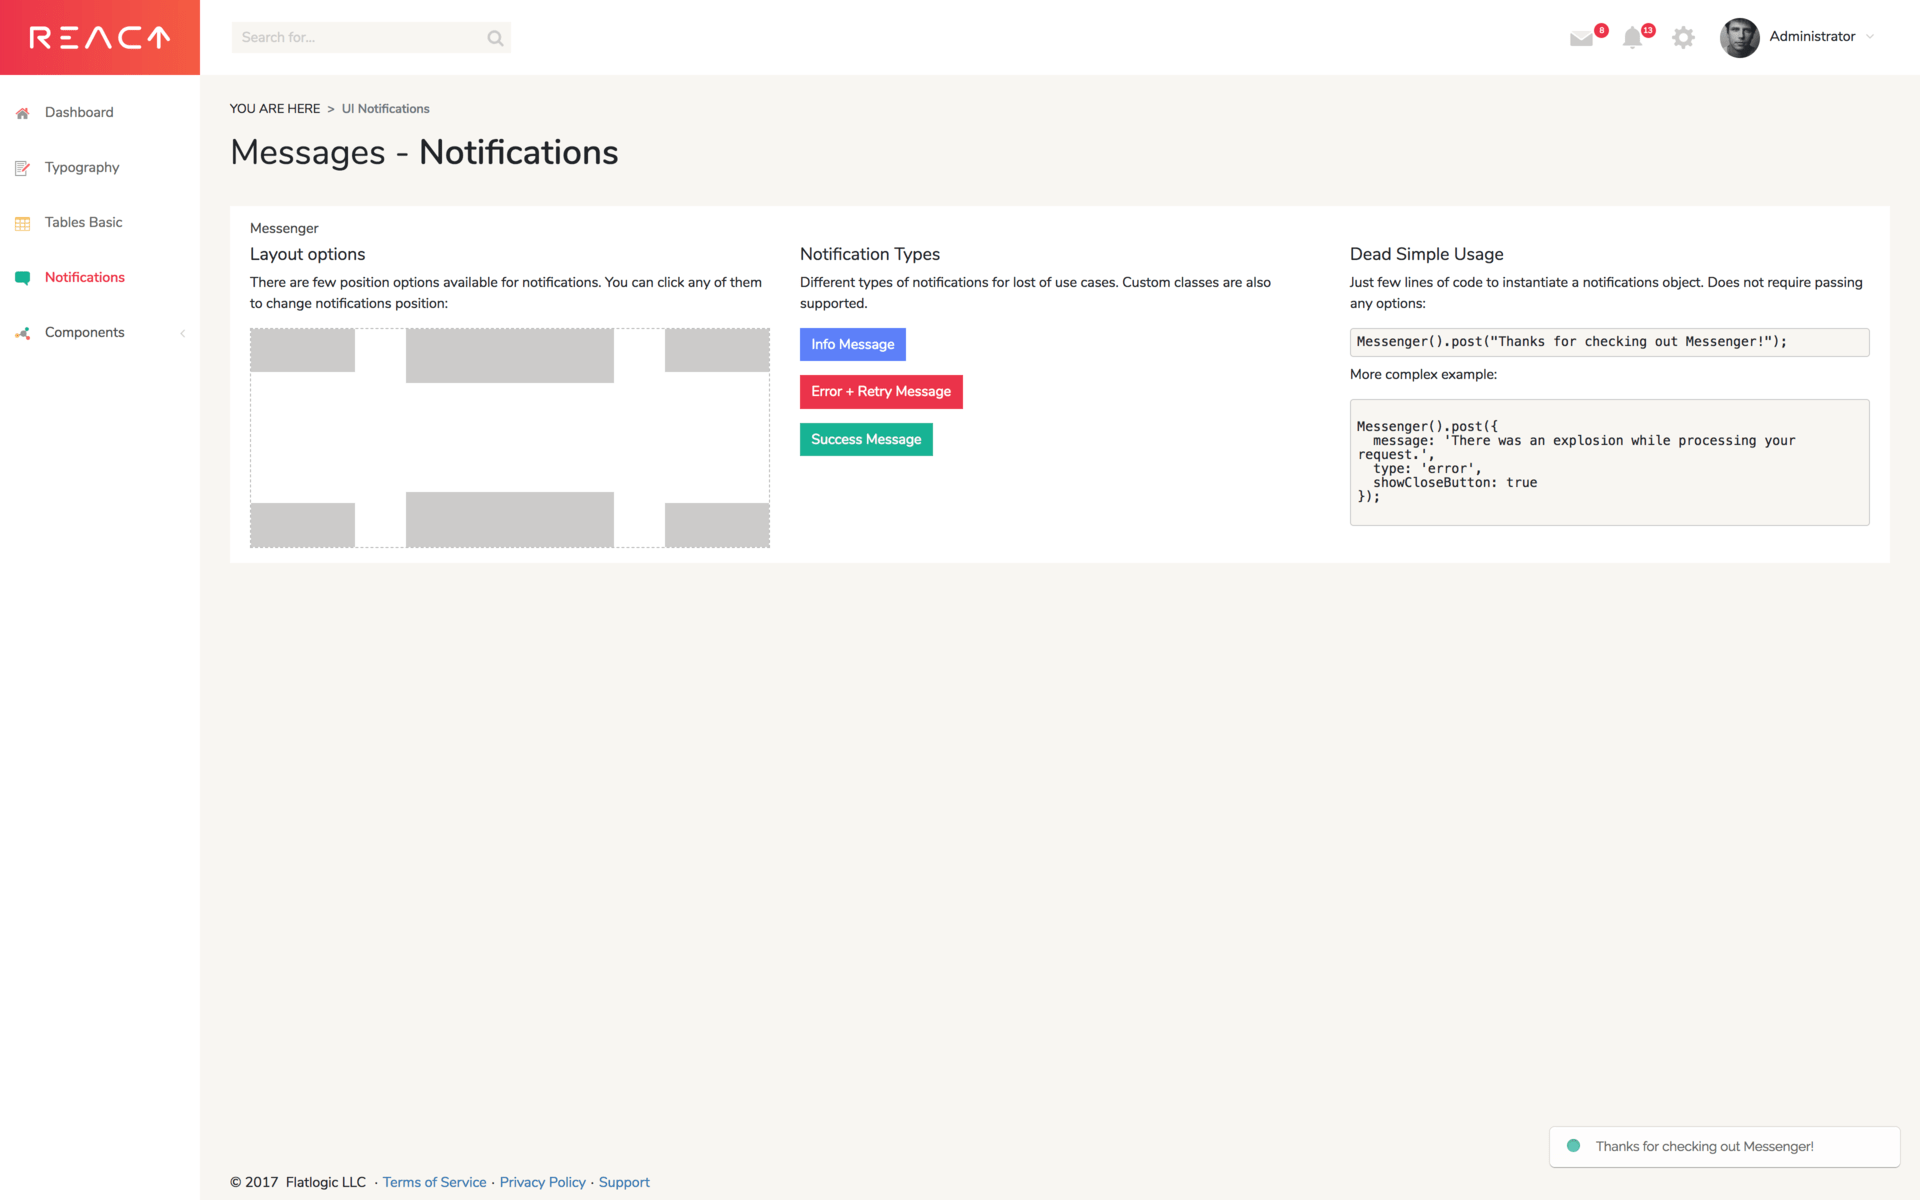Select the Notifications chat bubble icon
This screenshot has width=1920, height=1200.
22,277
